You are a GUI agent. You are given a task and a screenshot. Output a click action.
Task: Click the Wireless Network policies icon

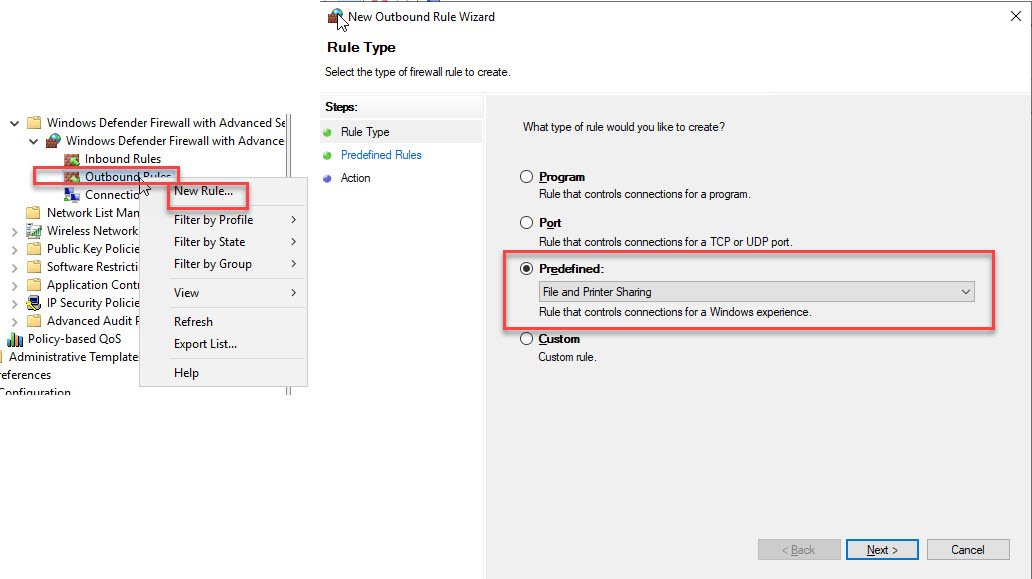point(34,231)
